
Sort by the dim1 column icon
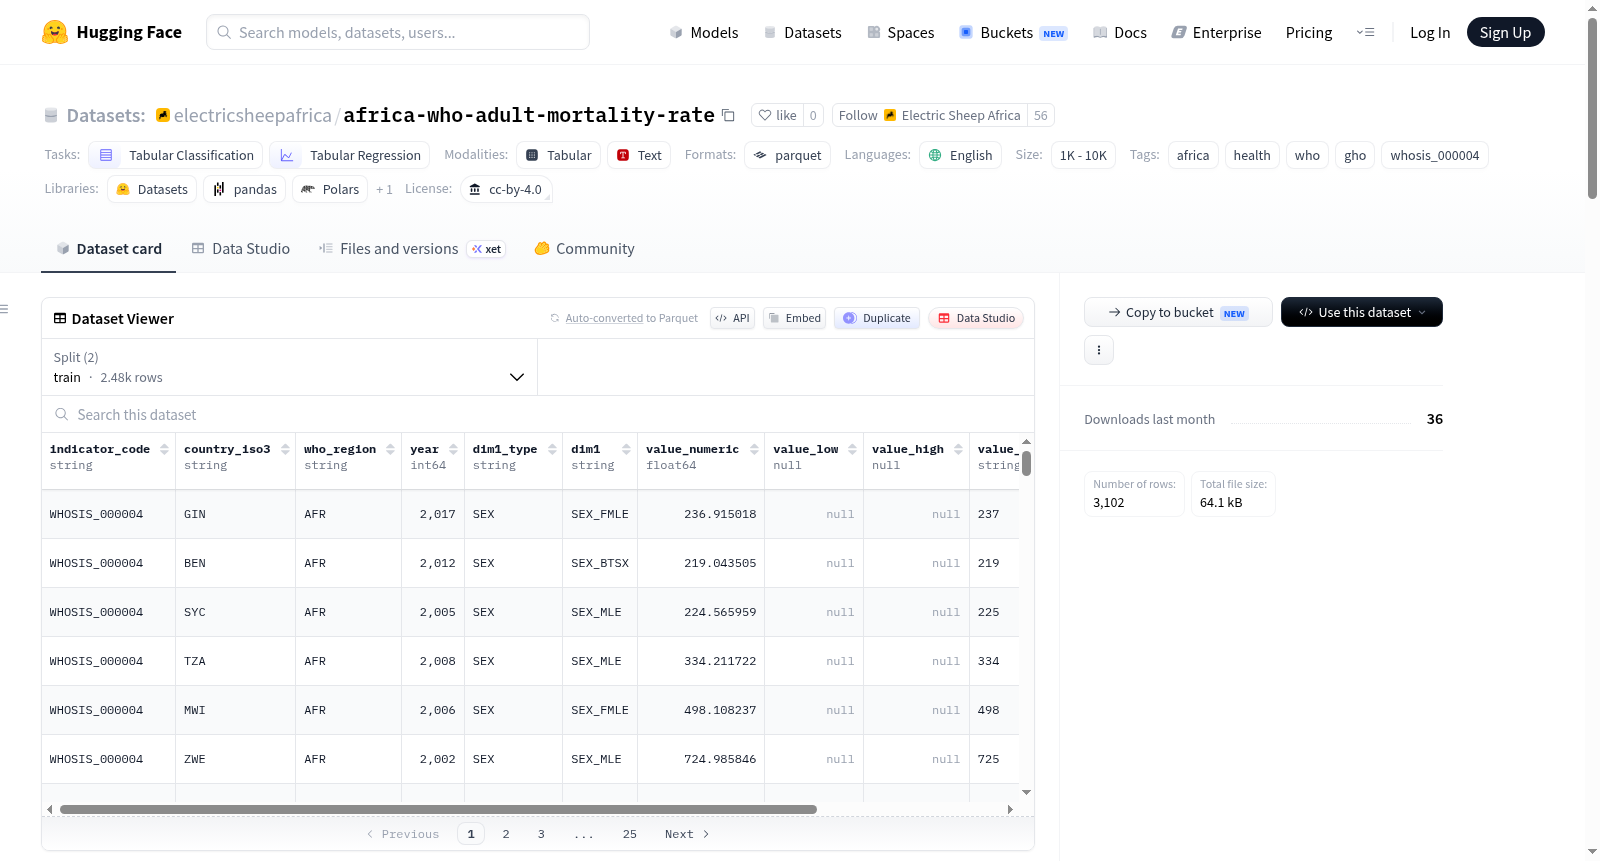pos(627,450)
